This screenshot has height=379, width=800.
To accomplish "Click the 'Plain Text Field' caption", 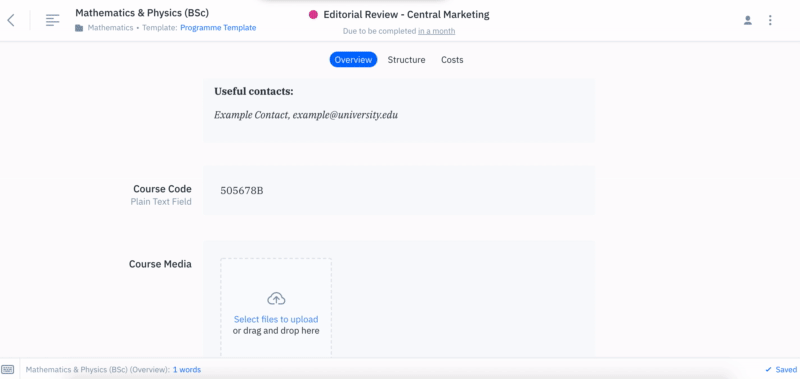I will (161, 202).
